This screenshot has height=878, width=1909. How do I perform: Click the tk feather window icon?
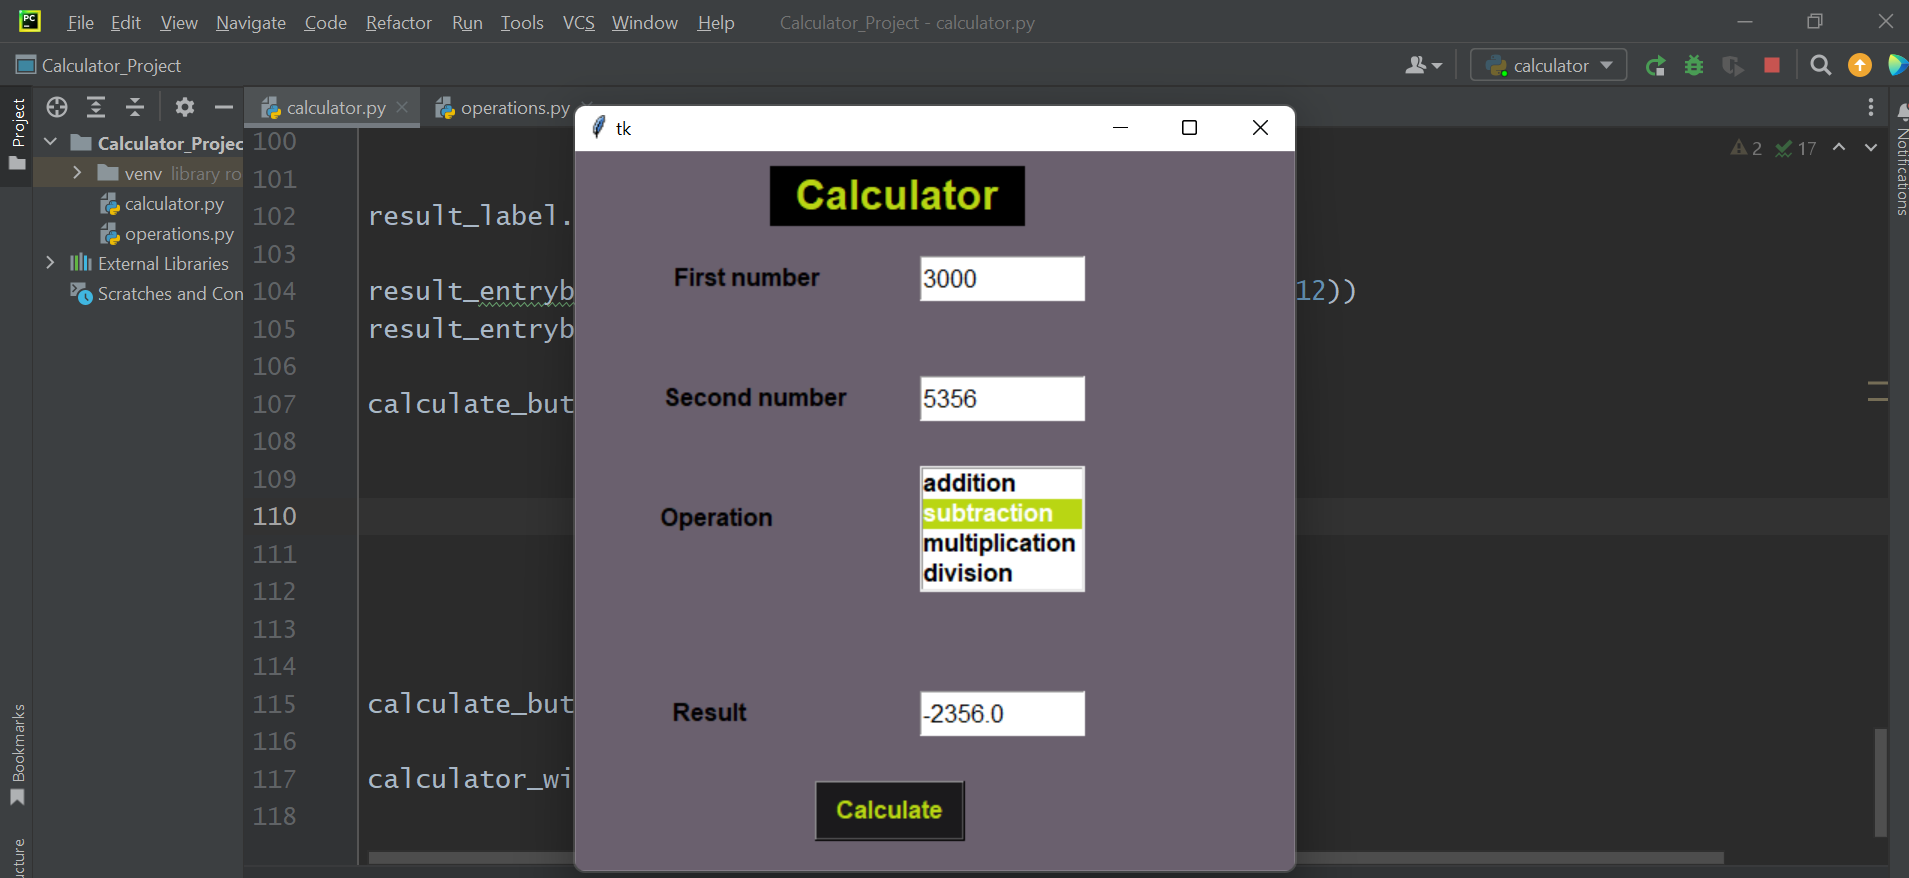pos(598,127)
